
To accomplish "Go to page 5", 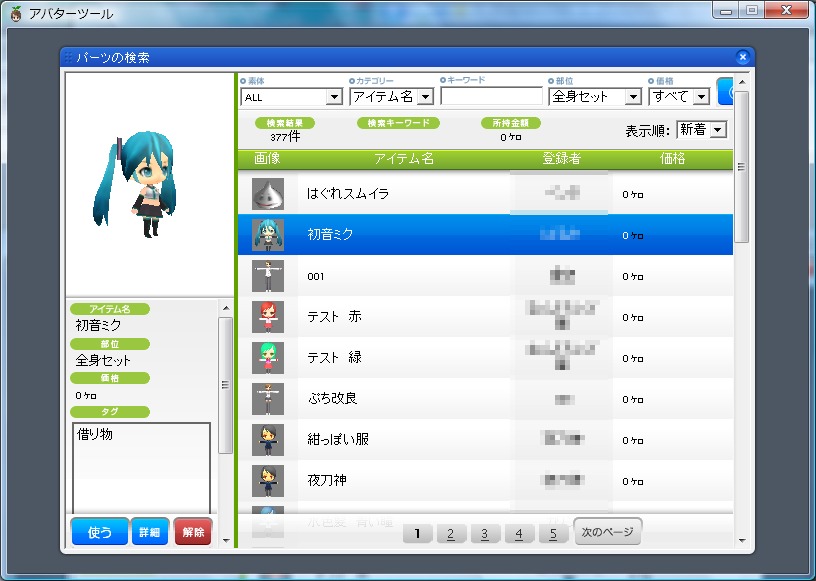I will [x=553, y=534].
